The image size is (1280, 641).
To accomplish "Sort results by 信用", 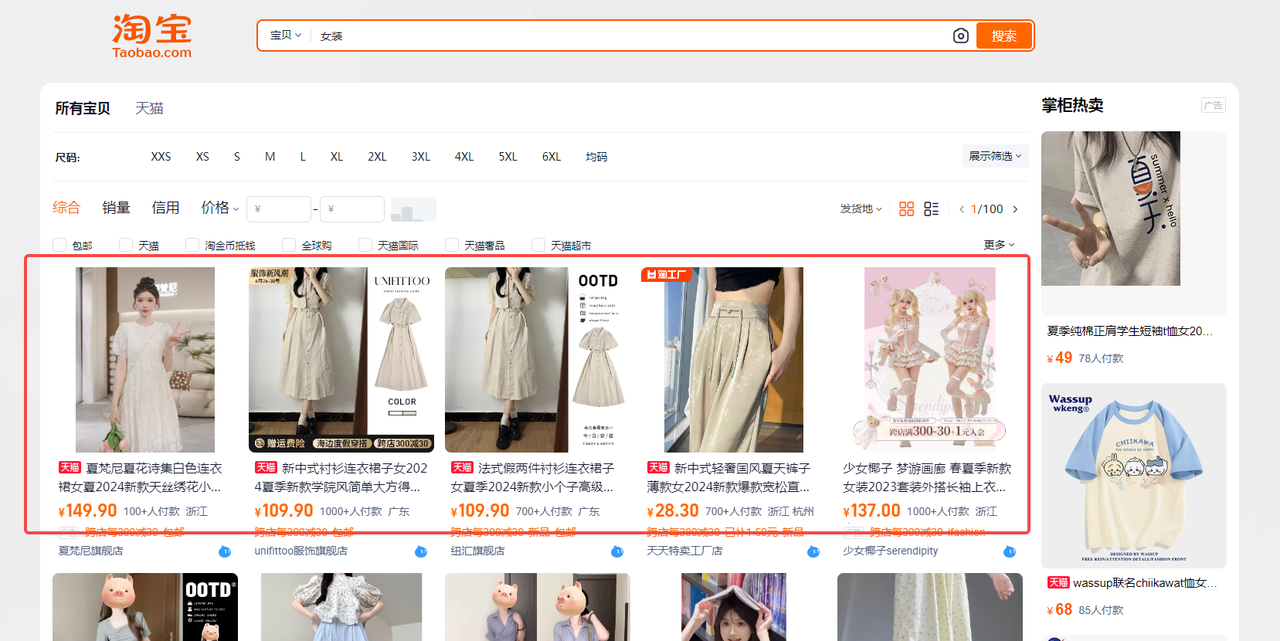I will pyautogui.click(x=166, y=208).
